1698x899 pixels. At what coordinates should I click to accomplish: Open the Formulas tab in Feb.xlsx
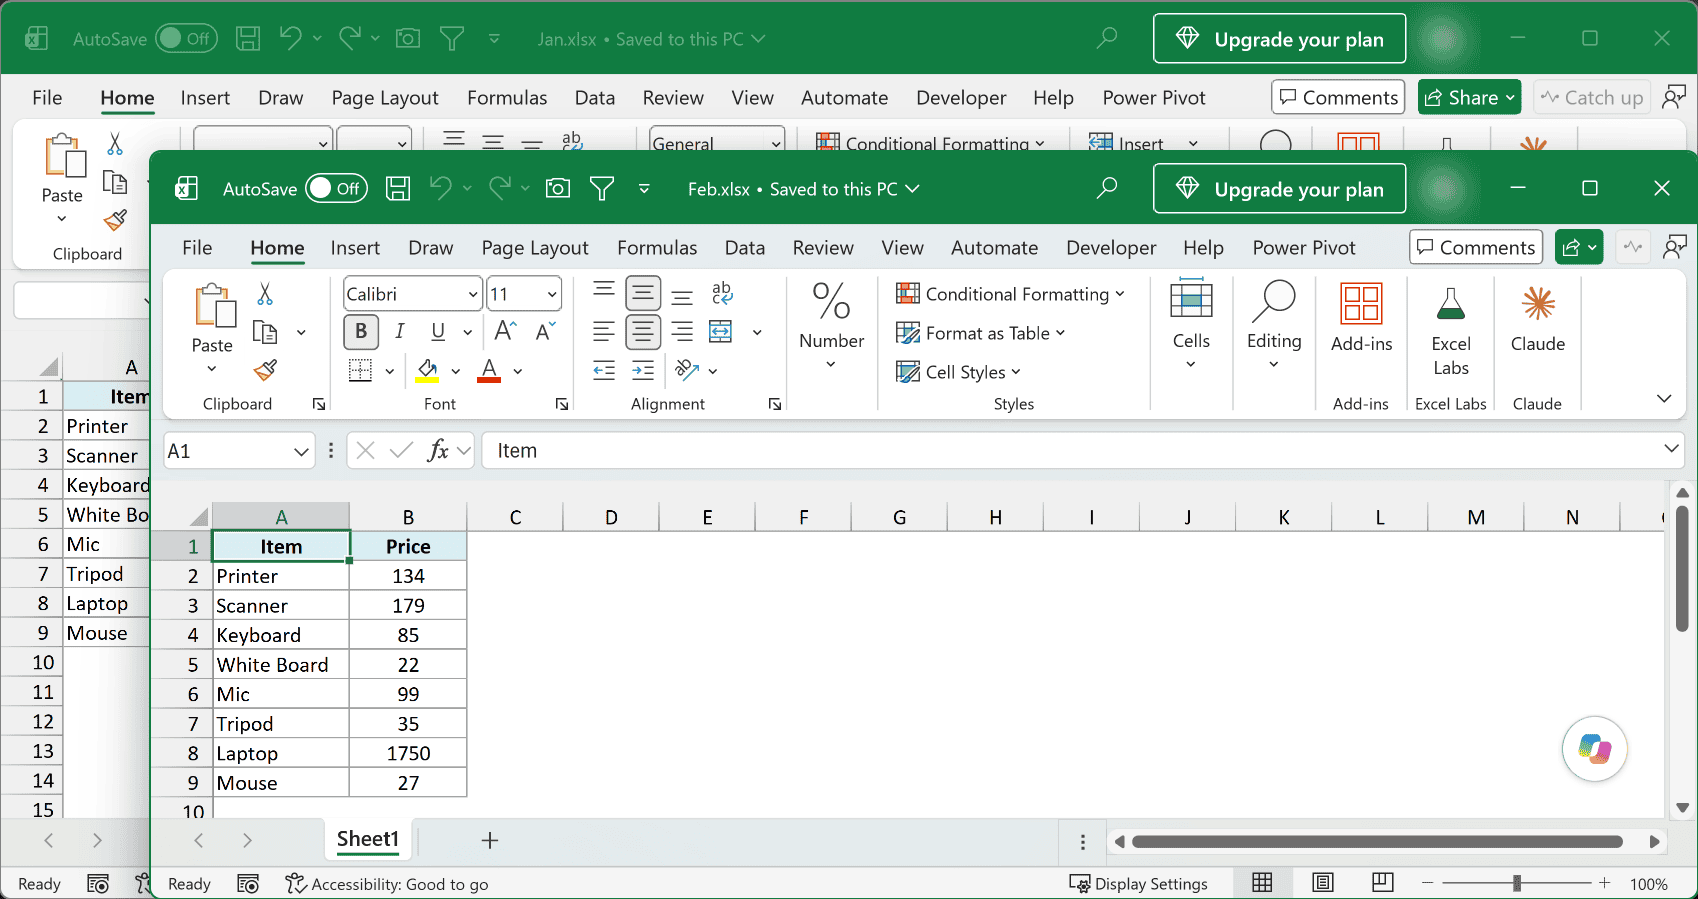(x=657, y=248)
